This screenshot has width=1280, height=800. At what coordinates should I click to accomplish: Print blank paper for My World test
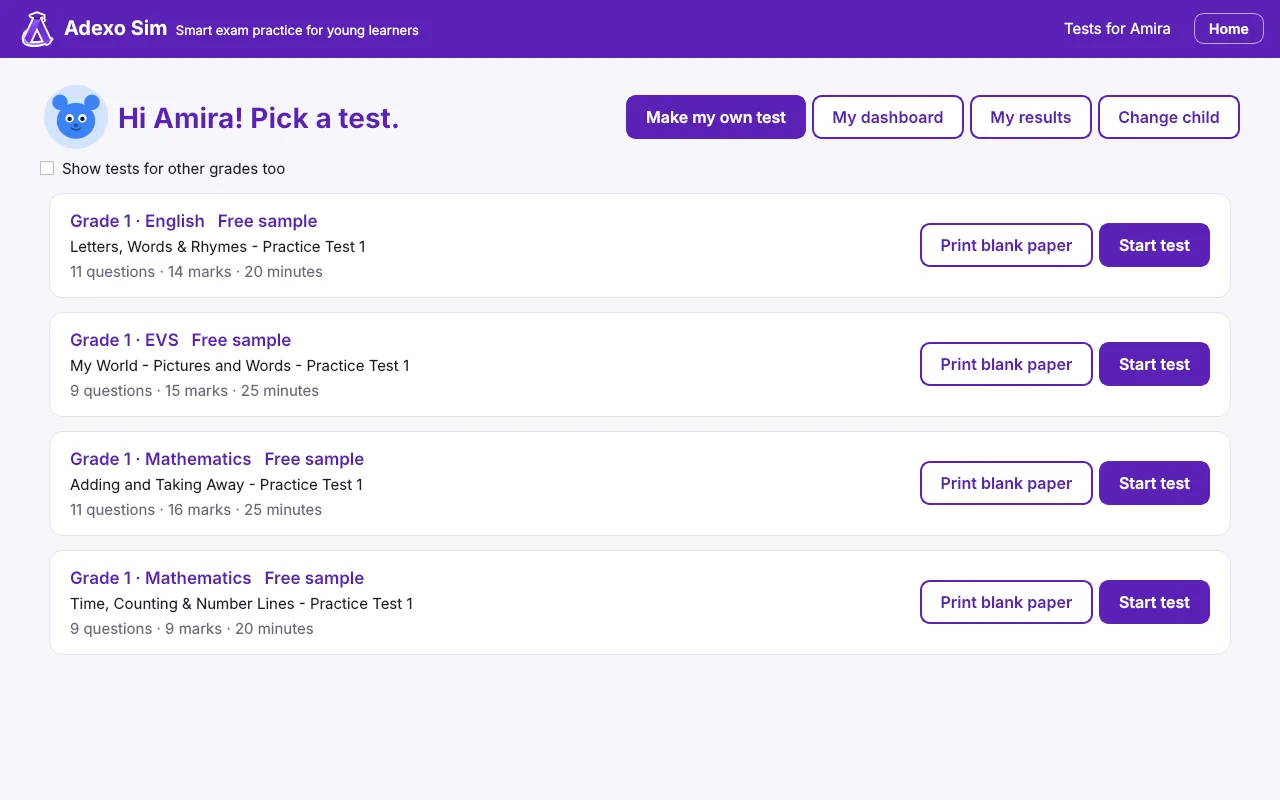(x=1006, y=364)
